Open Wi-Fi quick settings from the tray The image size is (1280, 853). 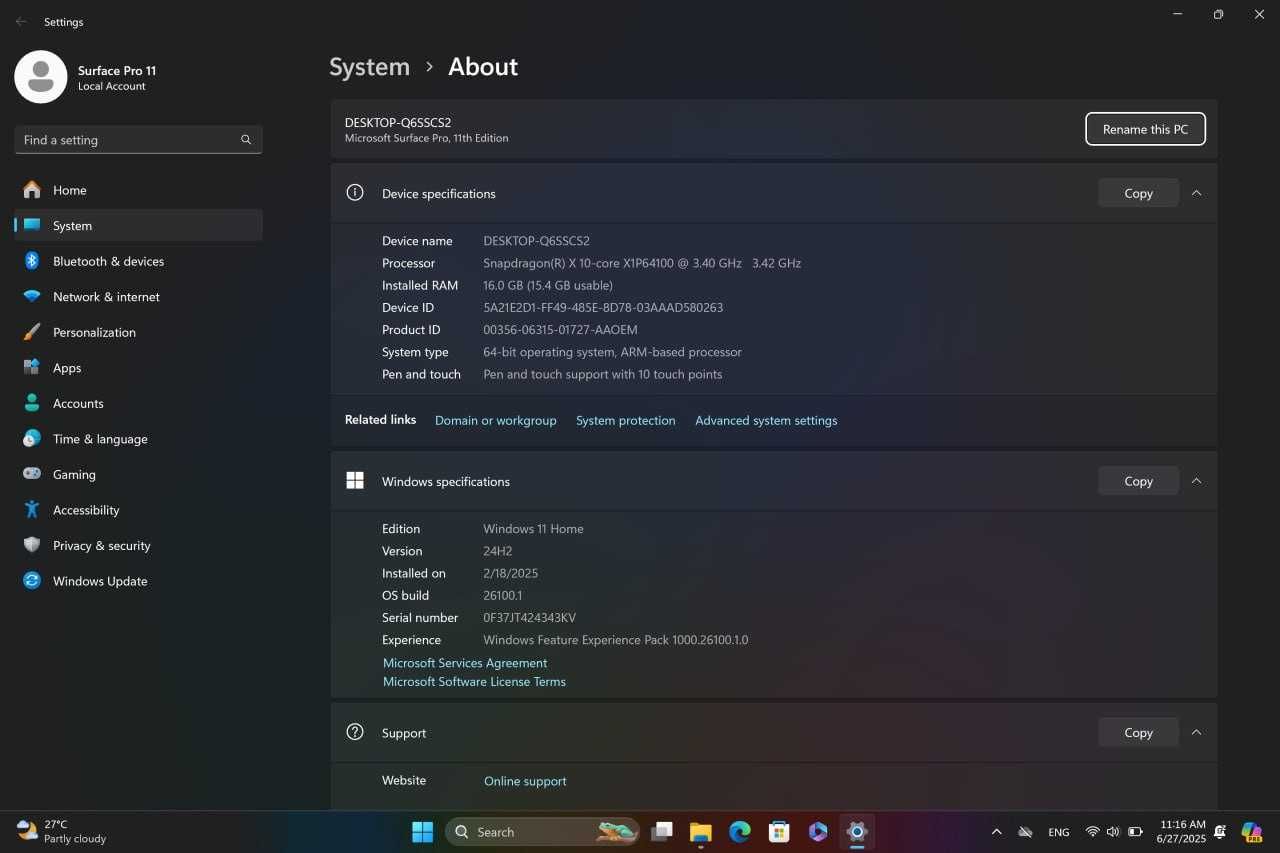point(1092,832)
